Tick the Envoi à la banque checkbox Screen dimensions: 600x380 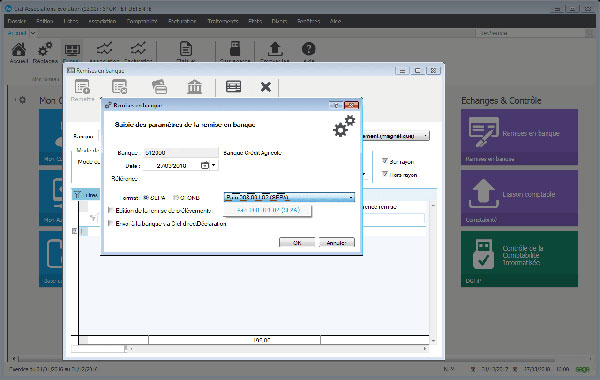(111, 223)
